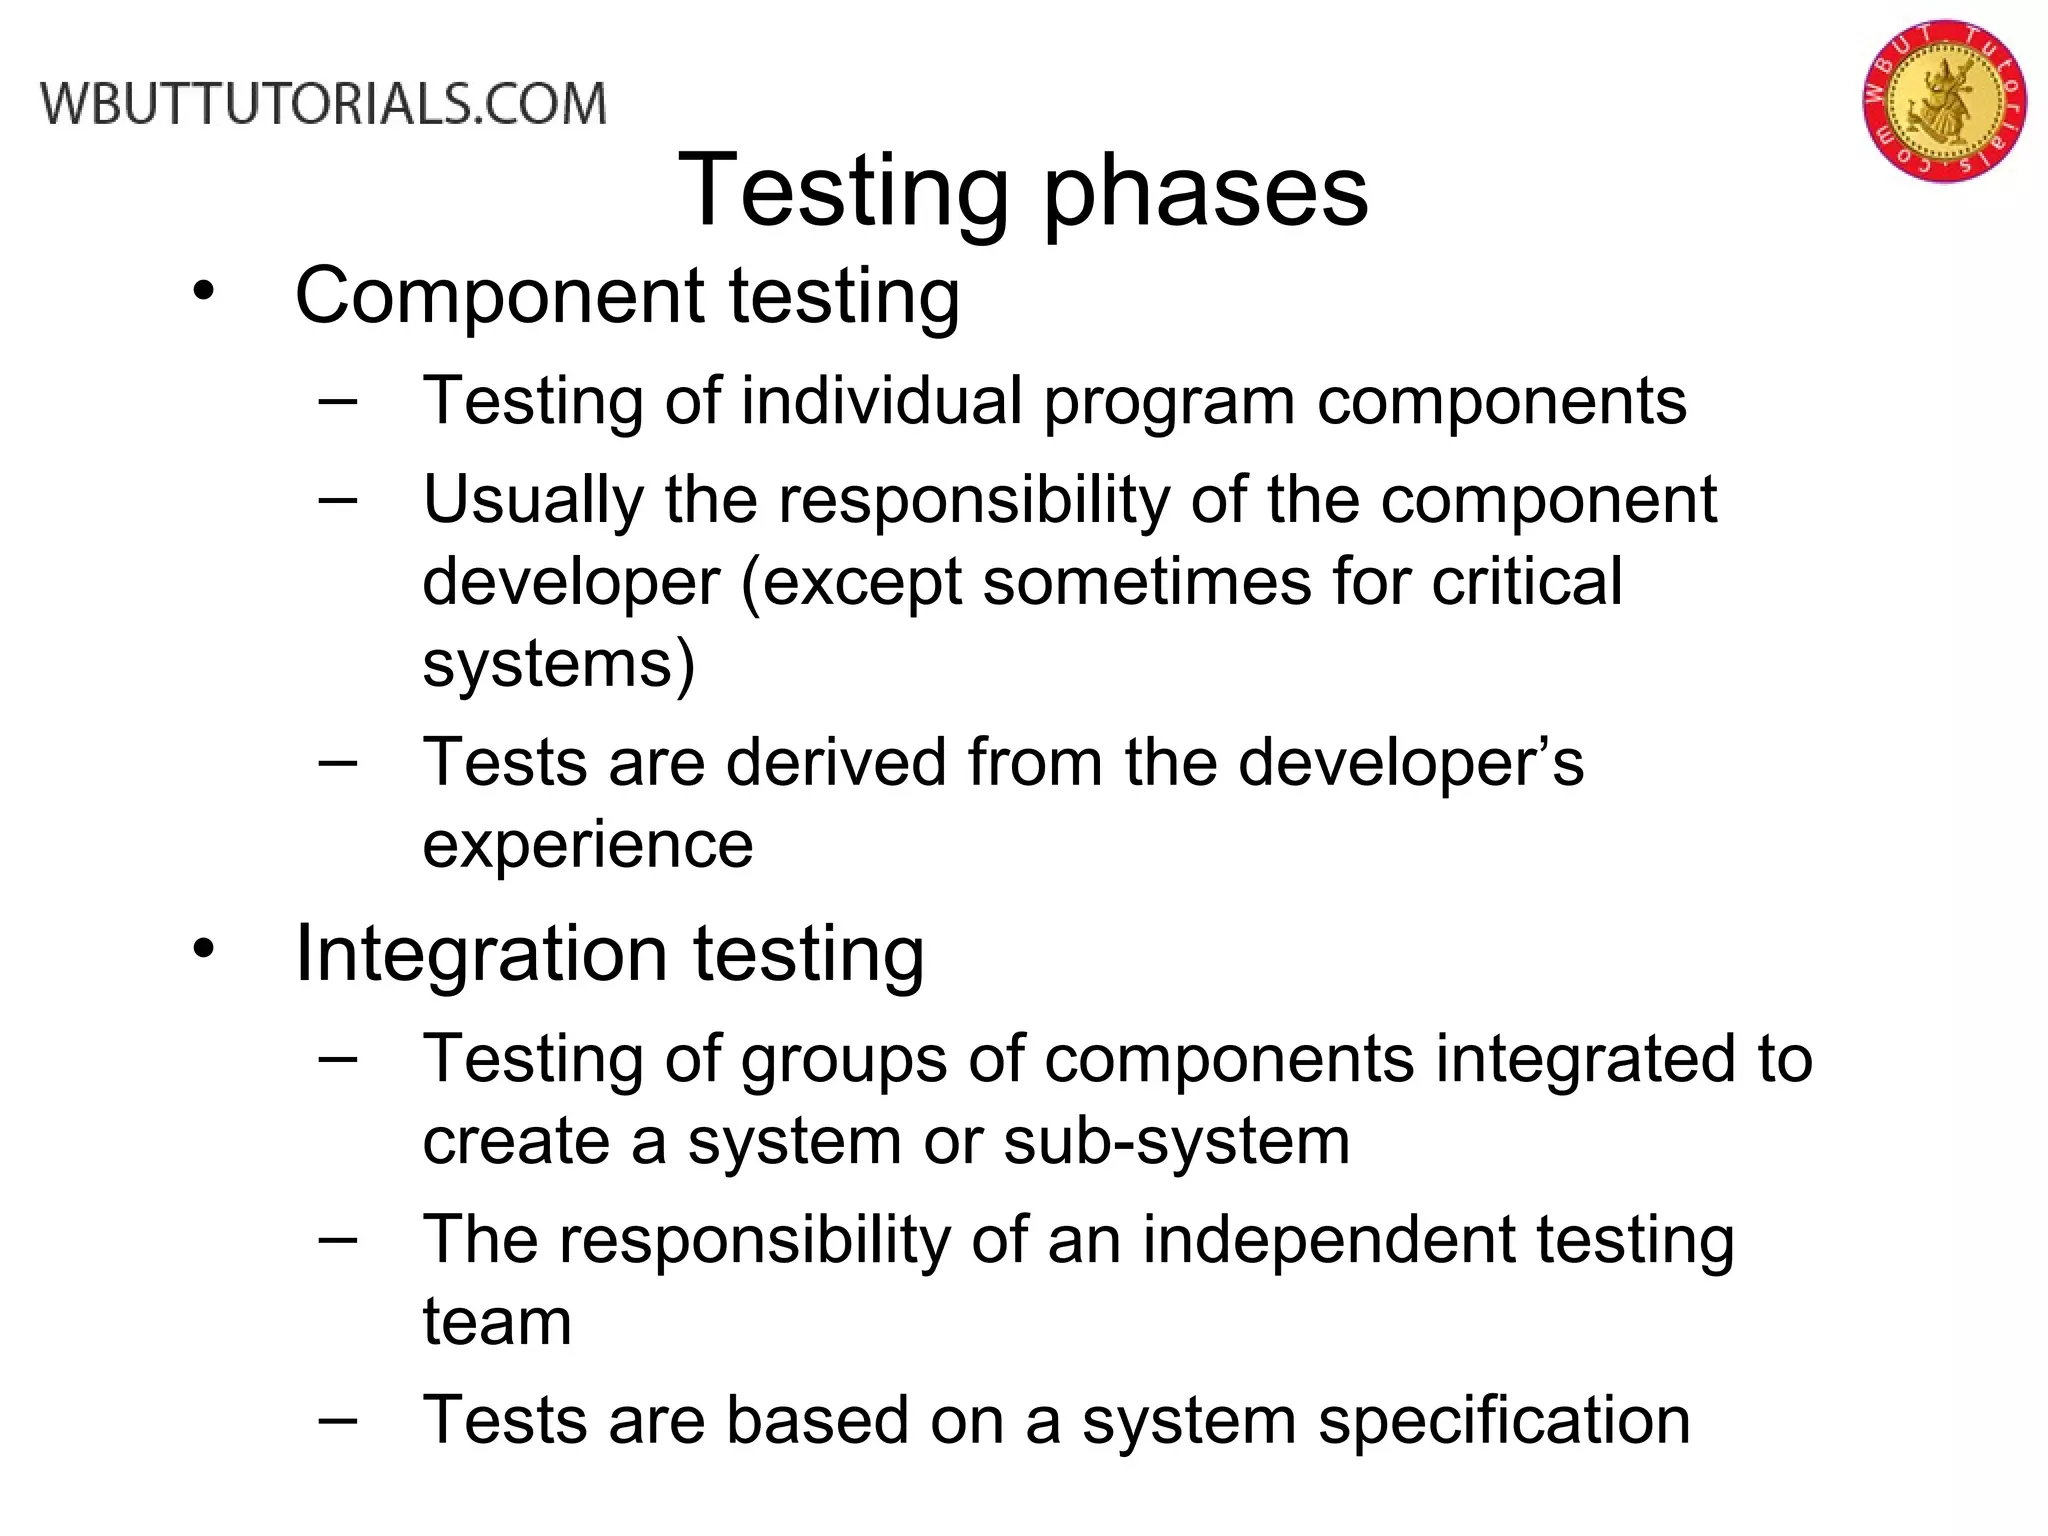
Task: Click the word 'experience'
Action: coord(587,844)
